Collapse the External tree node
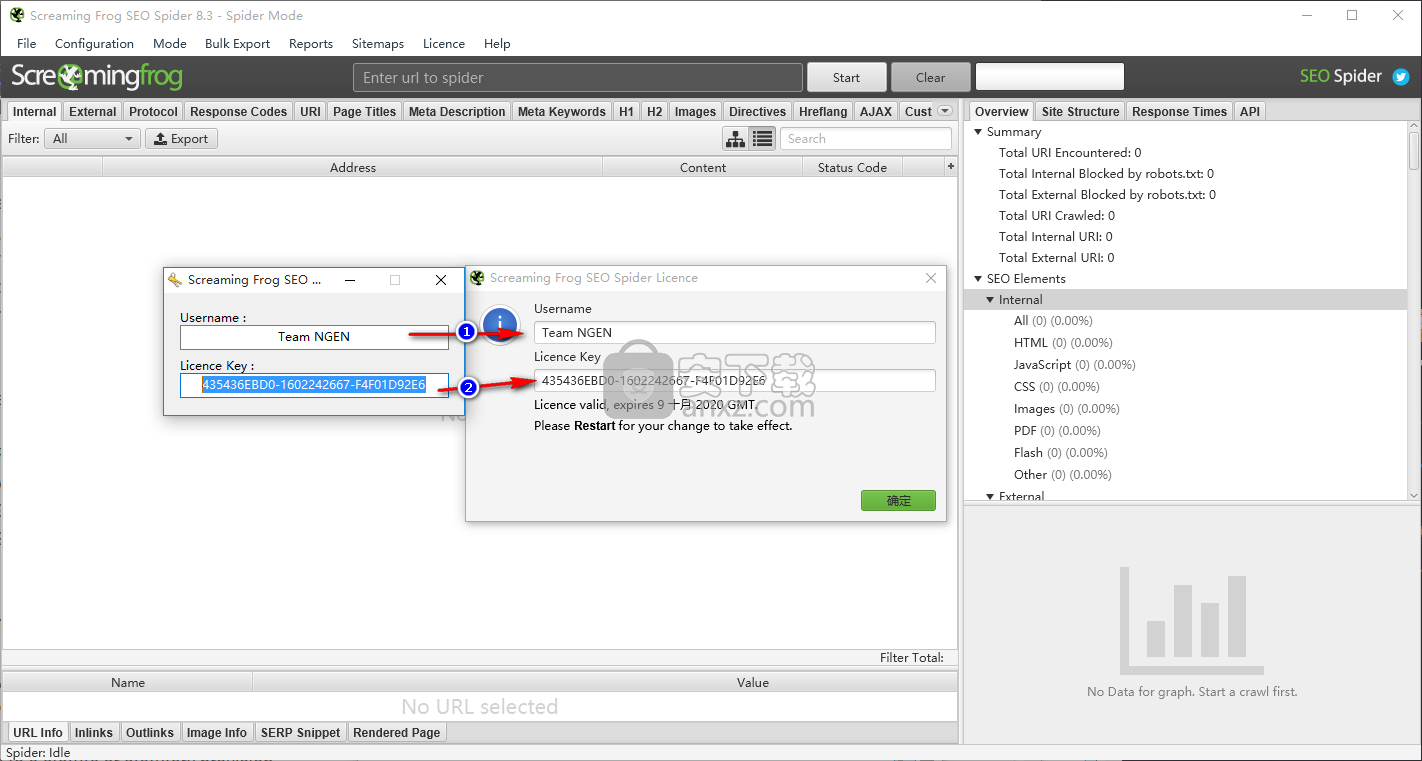Image resolution: width=1422 pixels, height=761 pixels. [x=990, y=496]
